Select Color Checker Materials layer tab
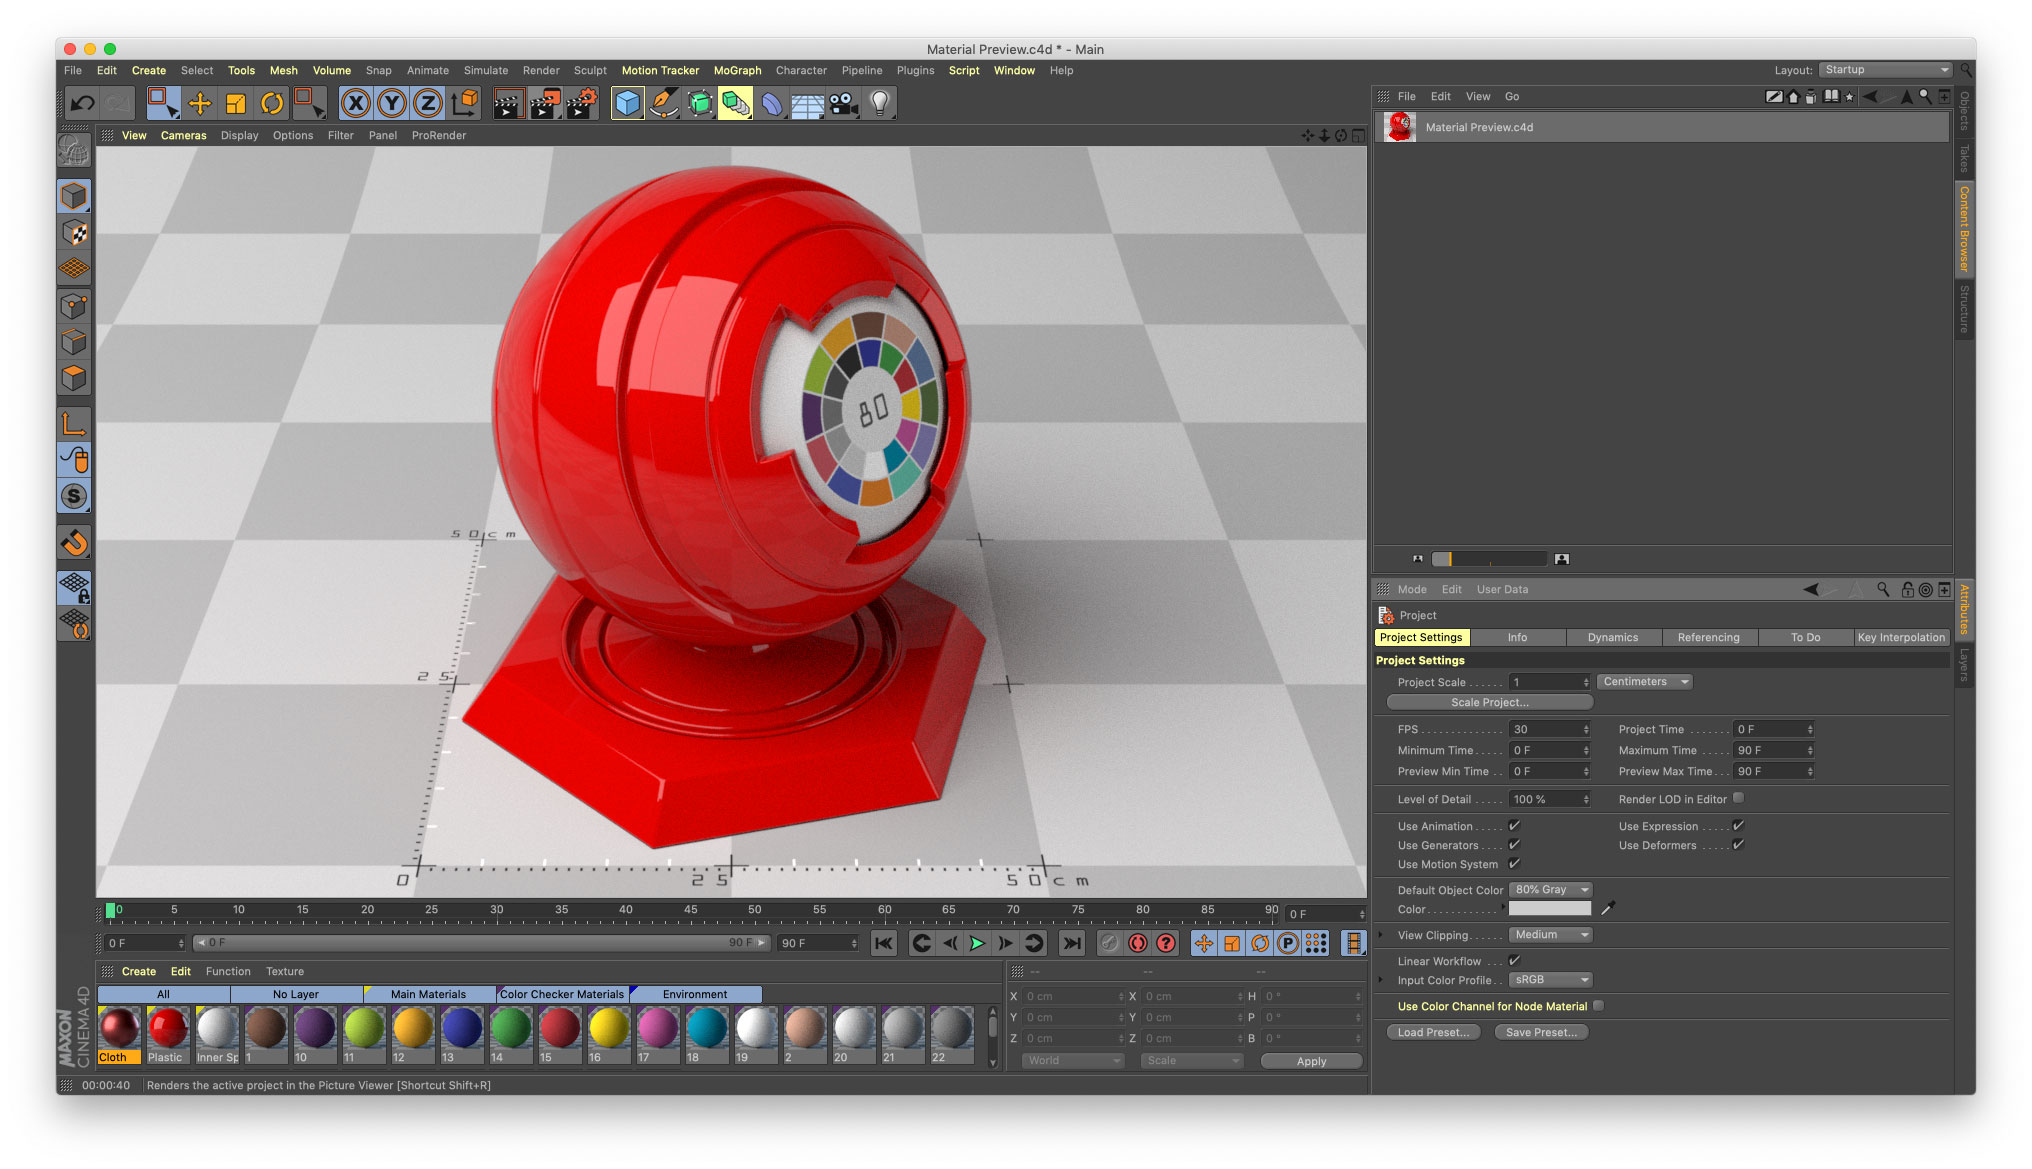Viewport: 2032px width, 1169px height. (x=562, y=995)
